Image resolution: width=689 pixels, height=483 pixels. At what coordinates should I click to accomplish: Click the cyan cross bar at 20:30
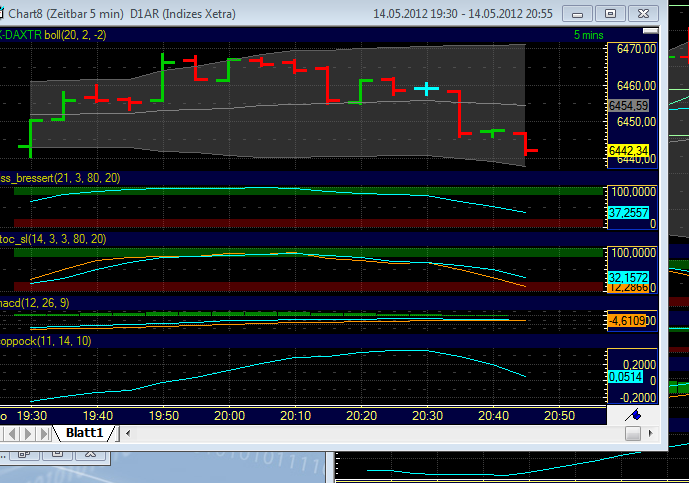point(426,89)
